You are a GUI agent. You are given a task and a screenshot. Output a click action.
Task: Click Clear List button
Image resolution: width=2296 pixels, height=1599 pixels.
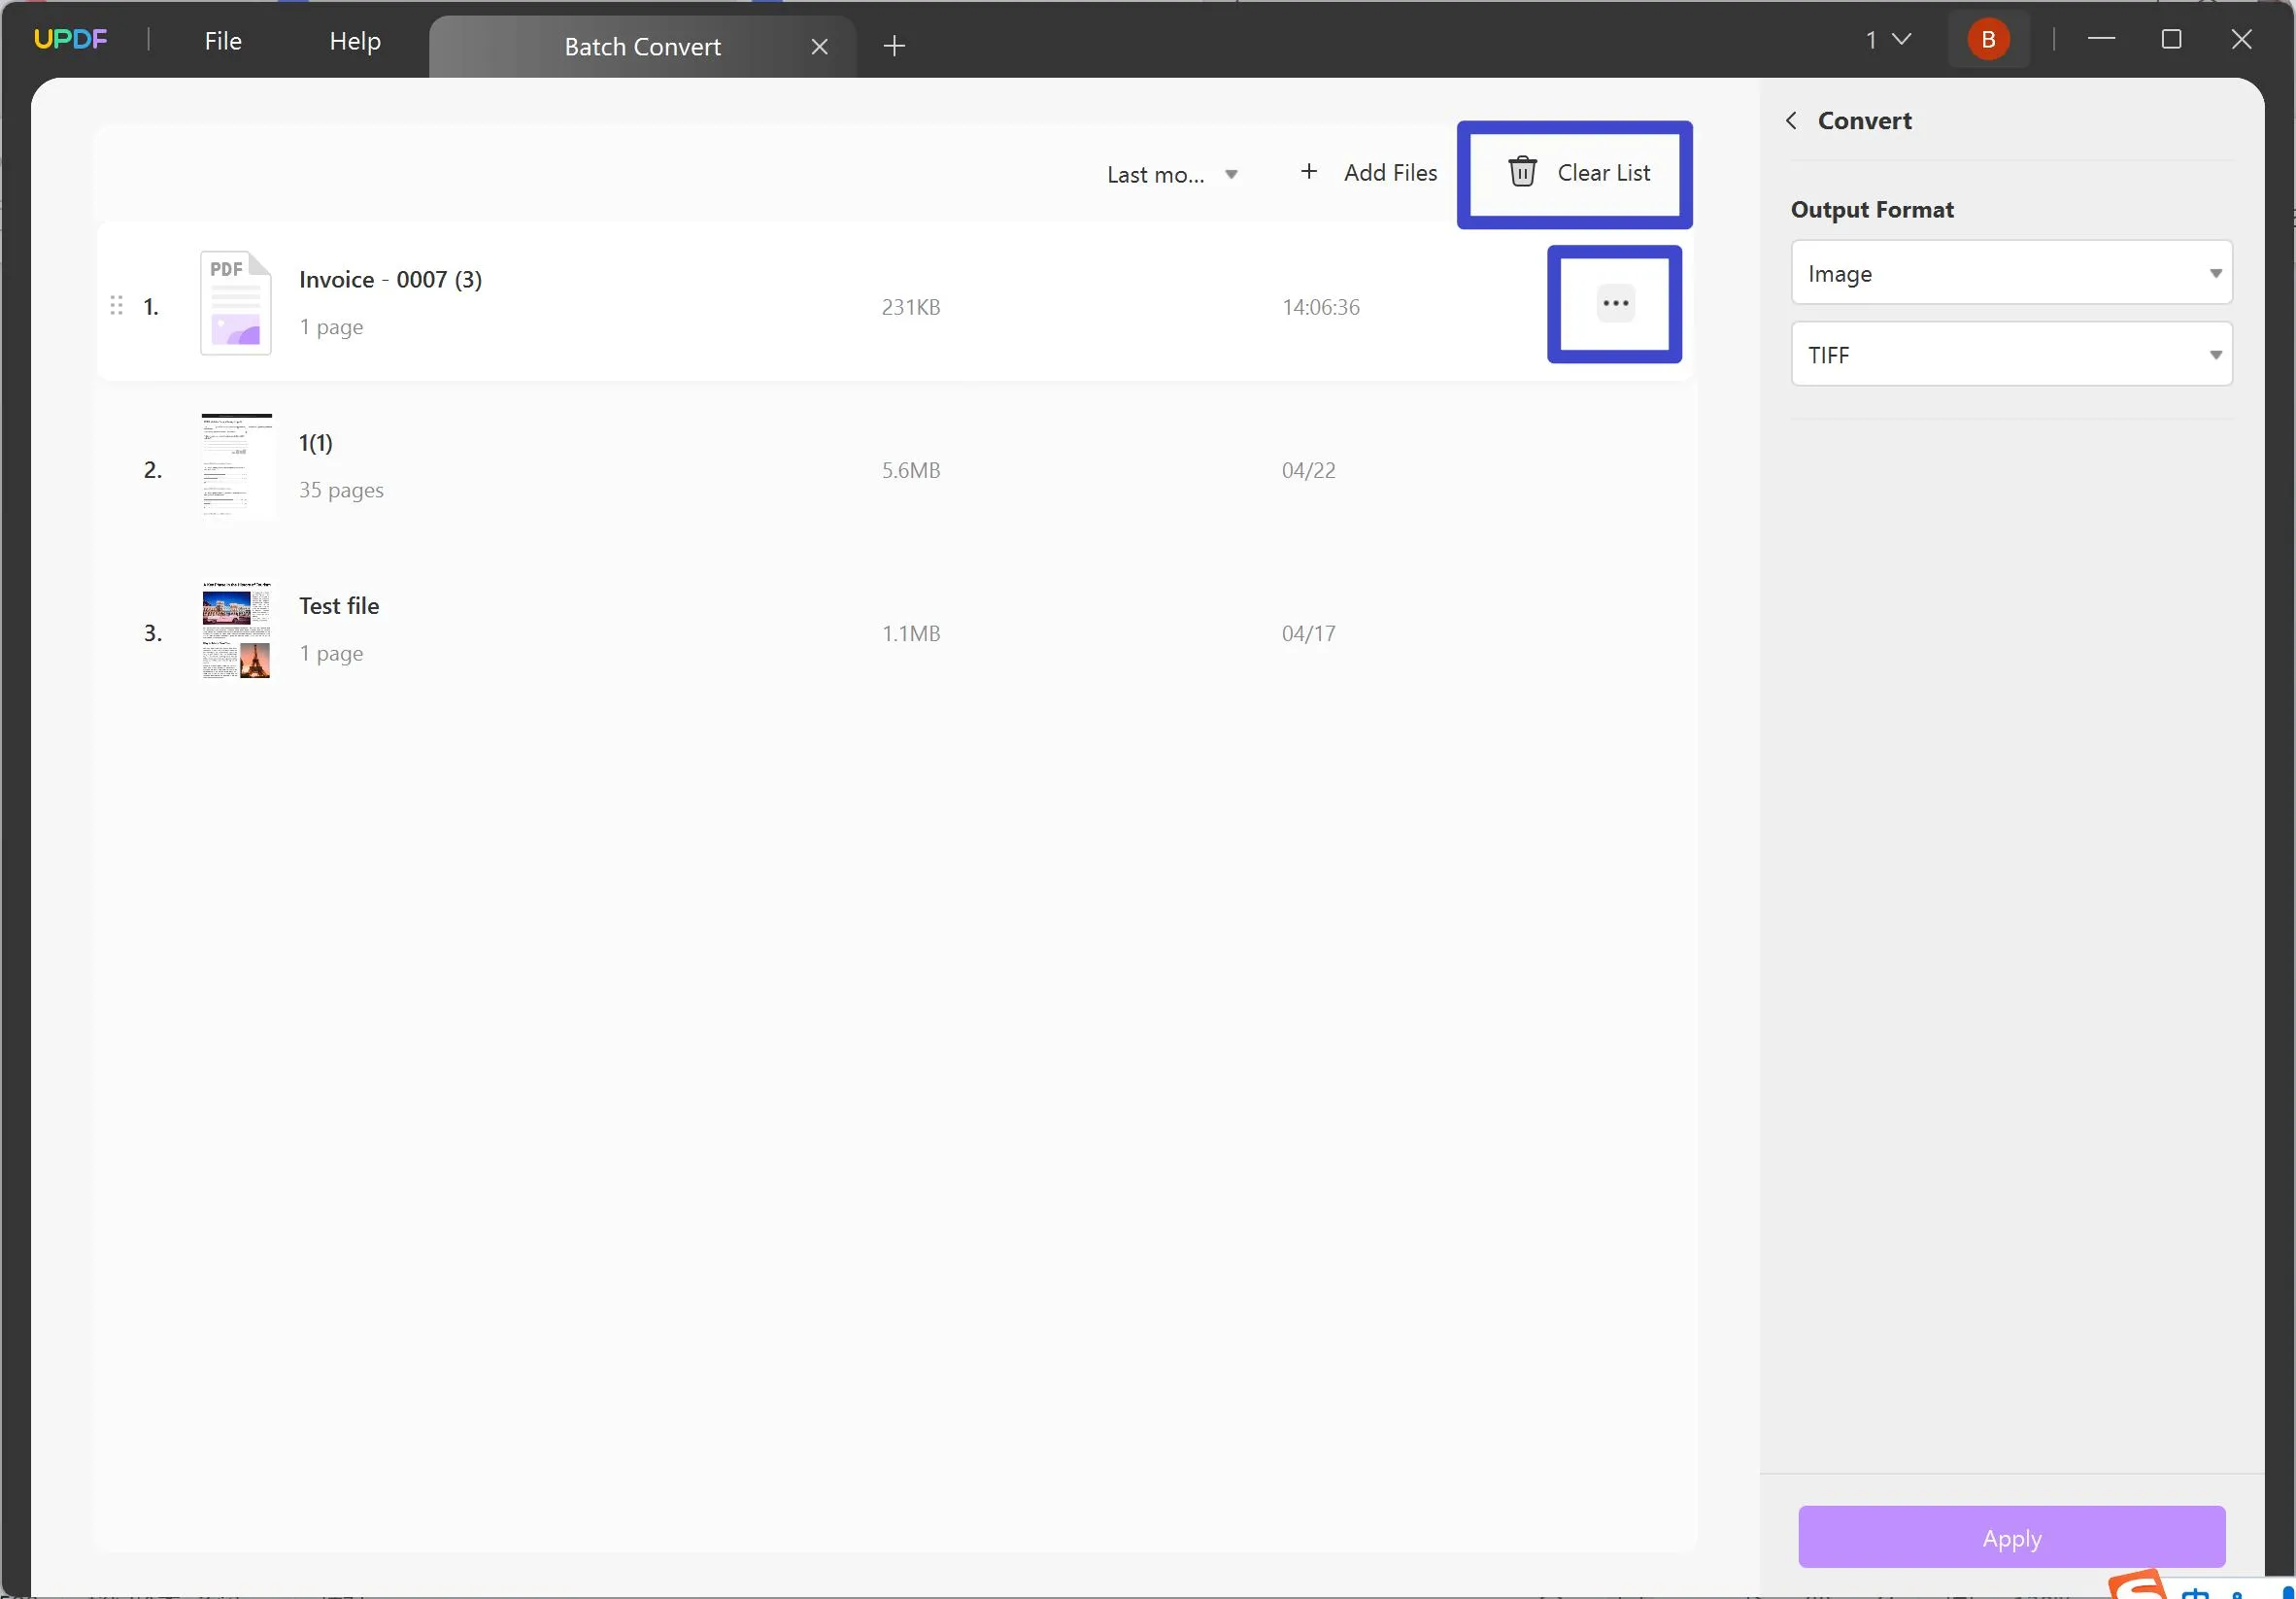click(x=1578, y=172)
